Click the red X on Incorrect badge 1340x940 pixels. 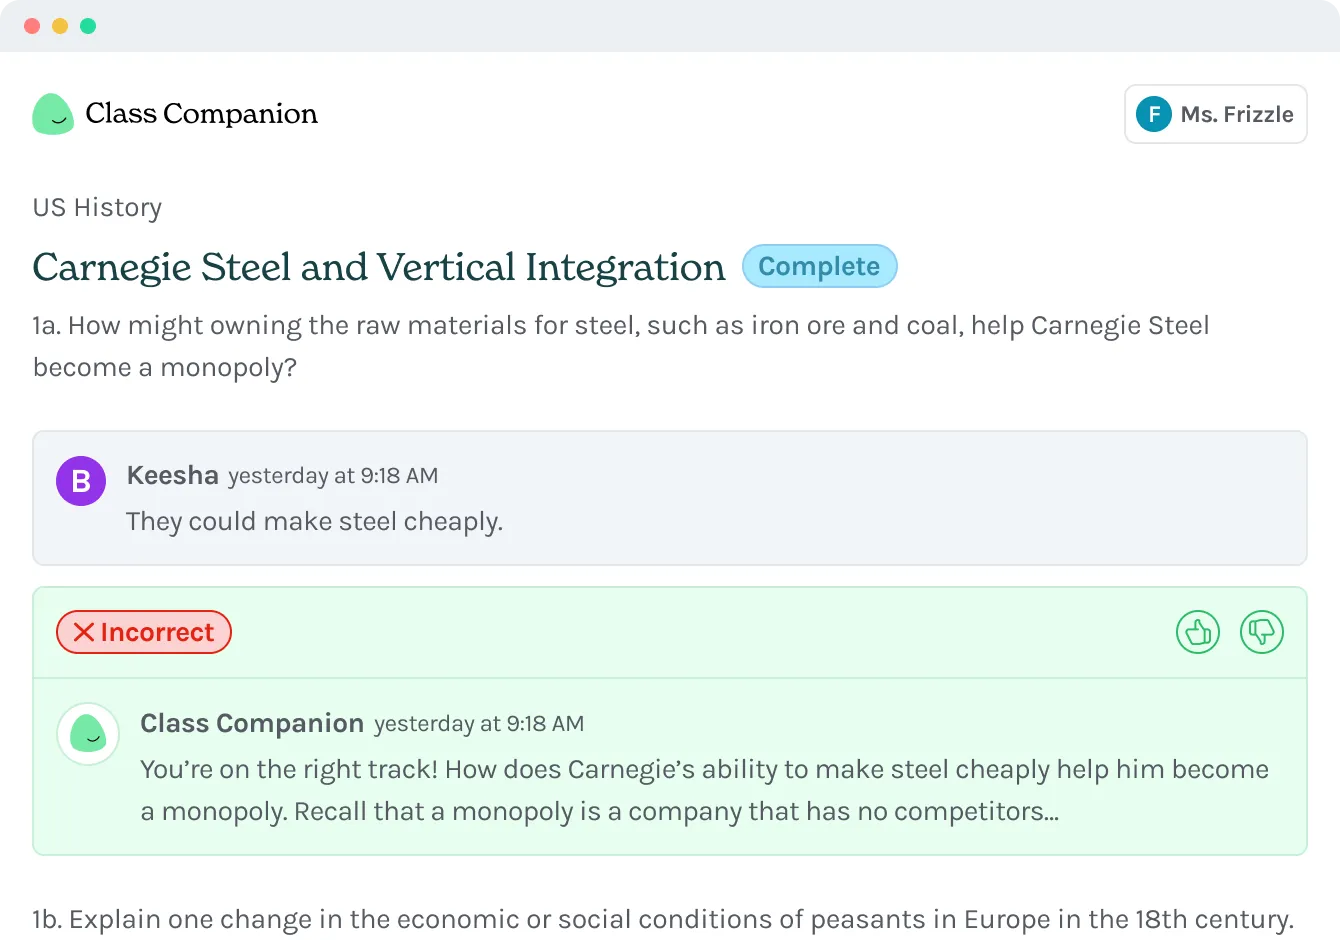pos(84,632)
